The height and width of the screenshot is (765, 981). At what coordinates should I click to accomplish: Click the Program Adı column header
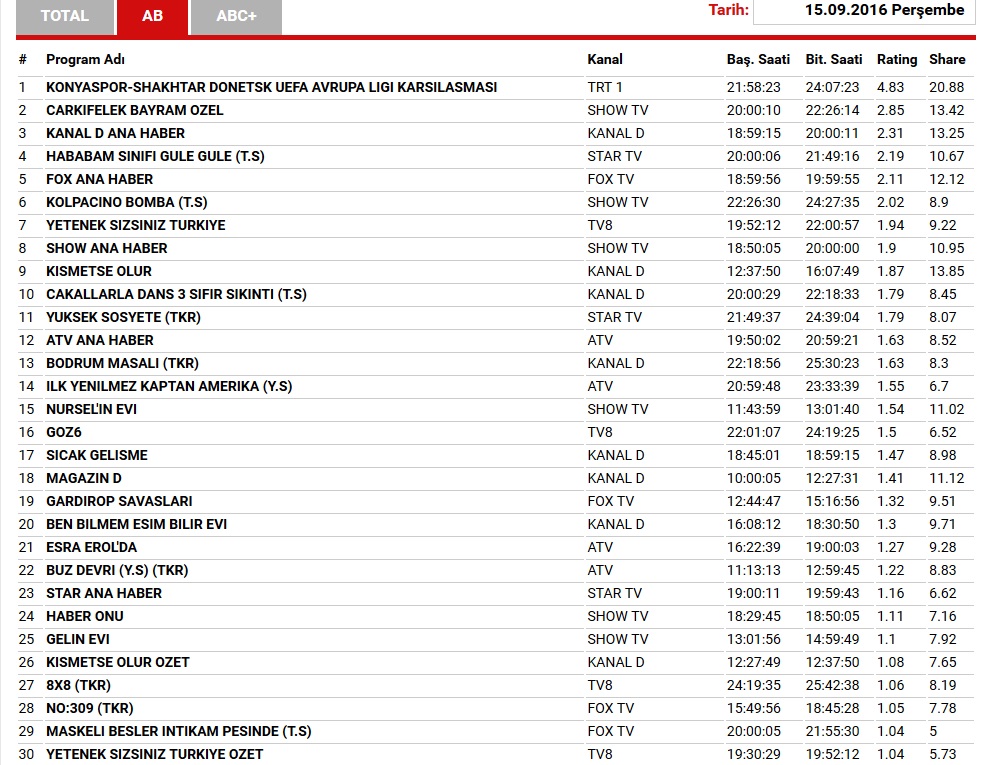pos(85,60)
